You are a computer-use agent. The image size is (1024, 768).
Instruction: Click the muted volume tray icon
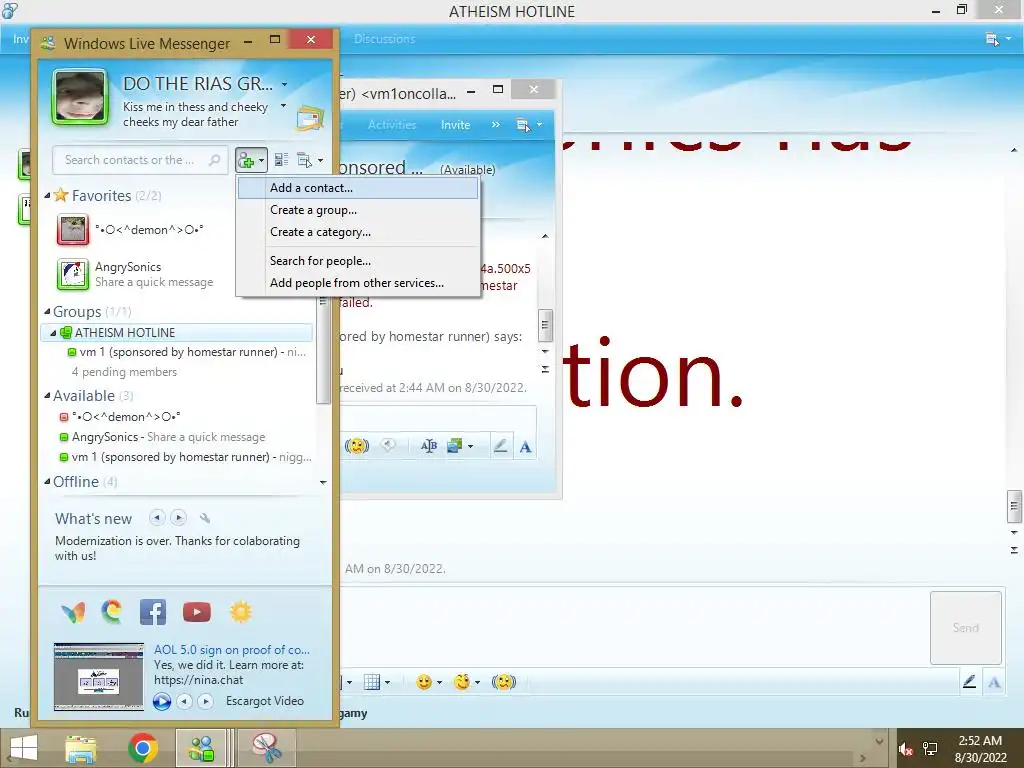[906, 749]
